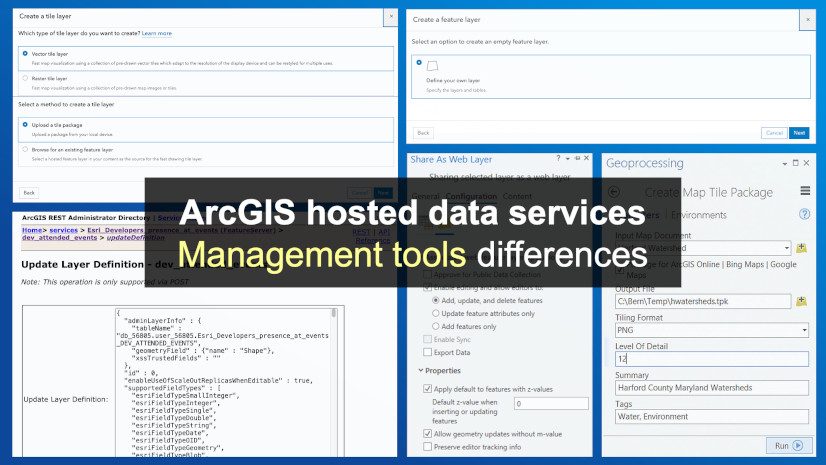Viewport: 826px width, 465px height.
Task: Open Share As Web Layer pane options arrow
Action: click(x=567, y=159)
